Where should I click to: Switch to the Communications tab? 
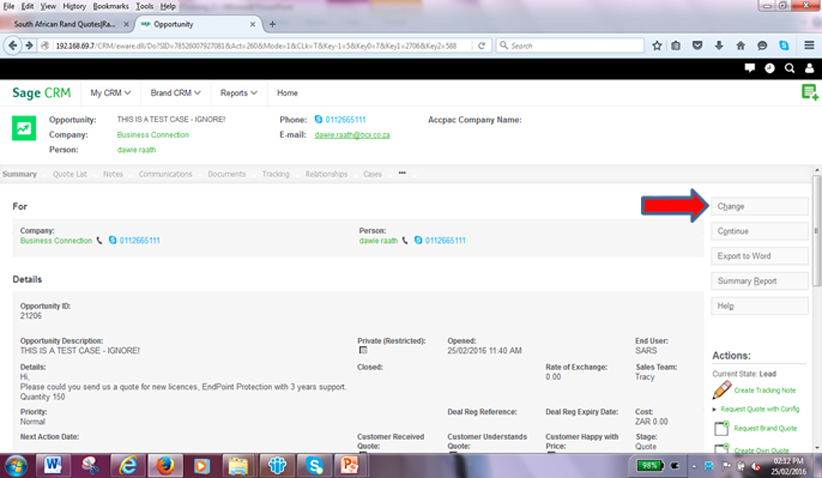point(165,174)
